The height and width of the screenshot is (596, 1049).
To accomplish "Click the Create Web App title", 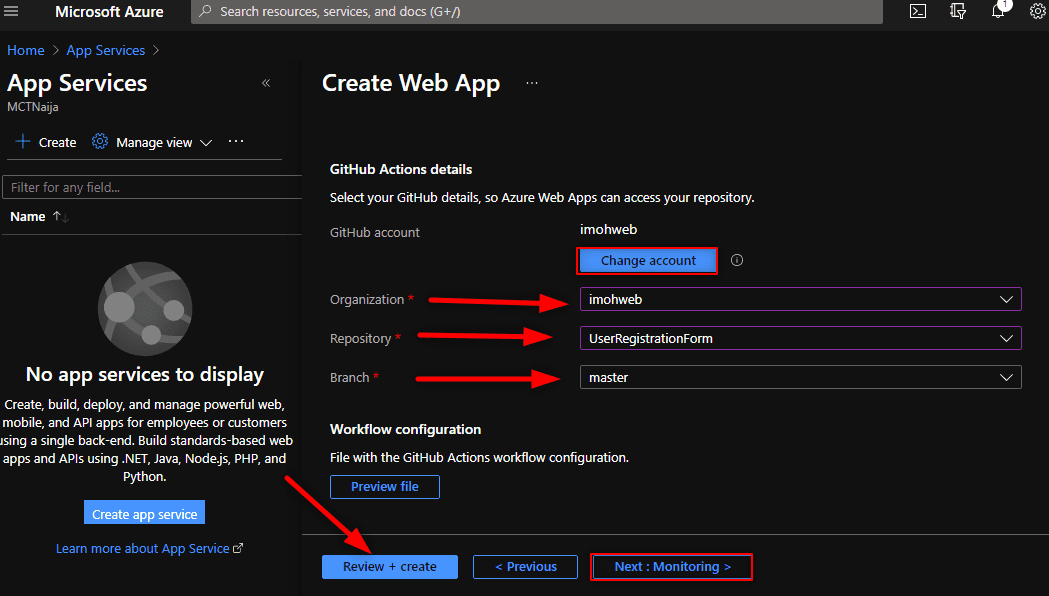I will point(411,83).
